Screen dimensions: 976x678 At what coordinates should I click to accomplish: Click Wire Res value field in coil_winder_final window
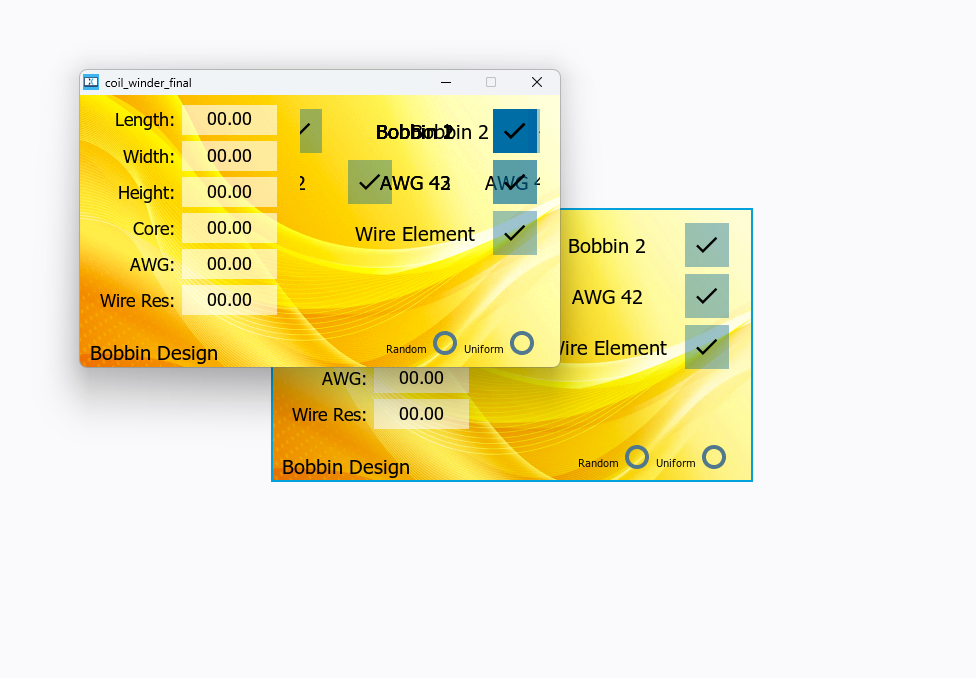coord(229,300)
